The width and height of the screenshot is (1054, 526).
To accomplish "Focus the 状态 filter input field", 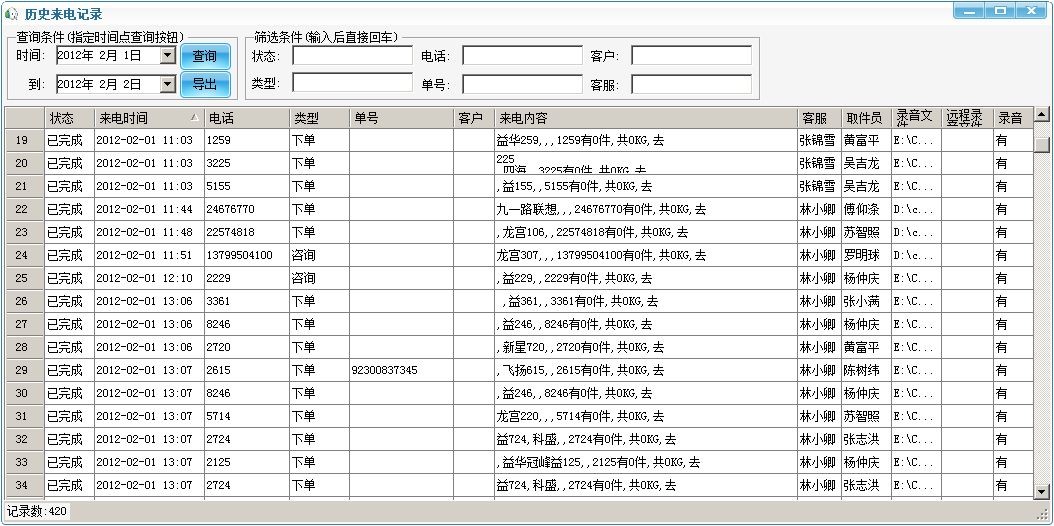I will pos(352,56).
